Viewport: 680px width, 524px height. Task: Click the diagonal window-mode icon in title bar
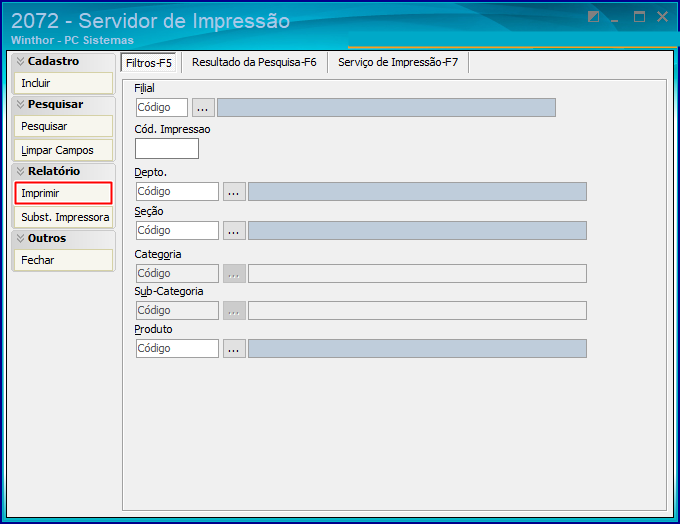tap(593, 16)
